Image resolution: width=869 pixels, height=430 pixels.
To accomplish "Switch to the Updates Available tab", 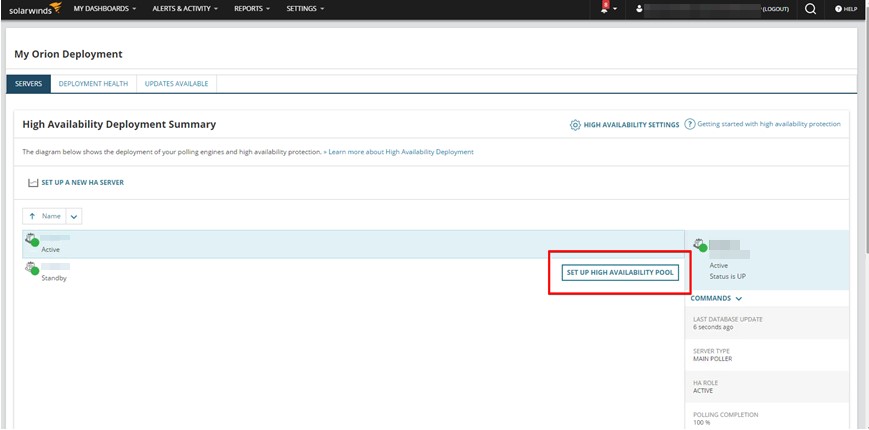I will click(176, 84).
